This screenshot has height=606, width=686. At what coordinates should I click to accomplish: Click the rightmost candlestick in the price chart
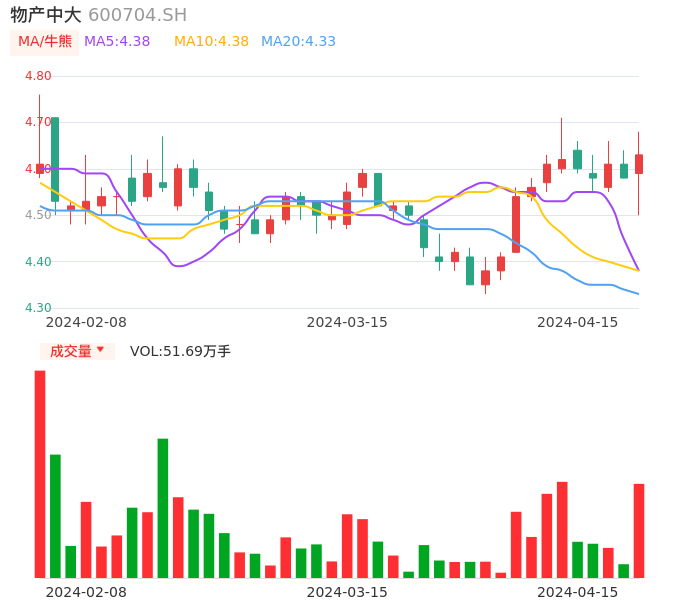pos(639,164)
